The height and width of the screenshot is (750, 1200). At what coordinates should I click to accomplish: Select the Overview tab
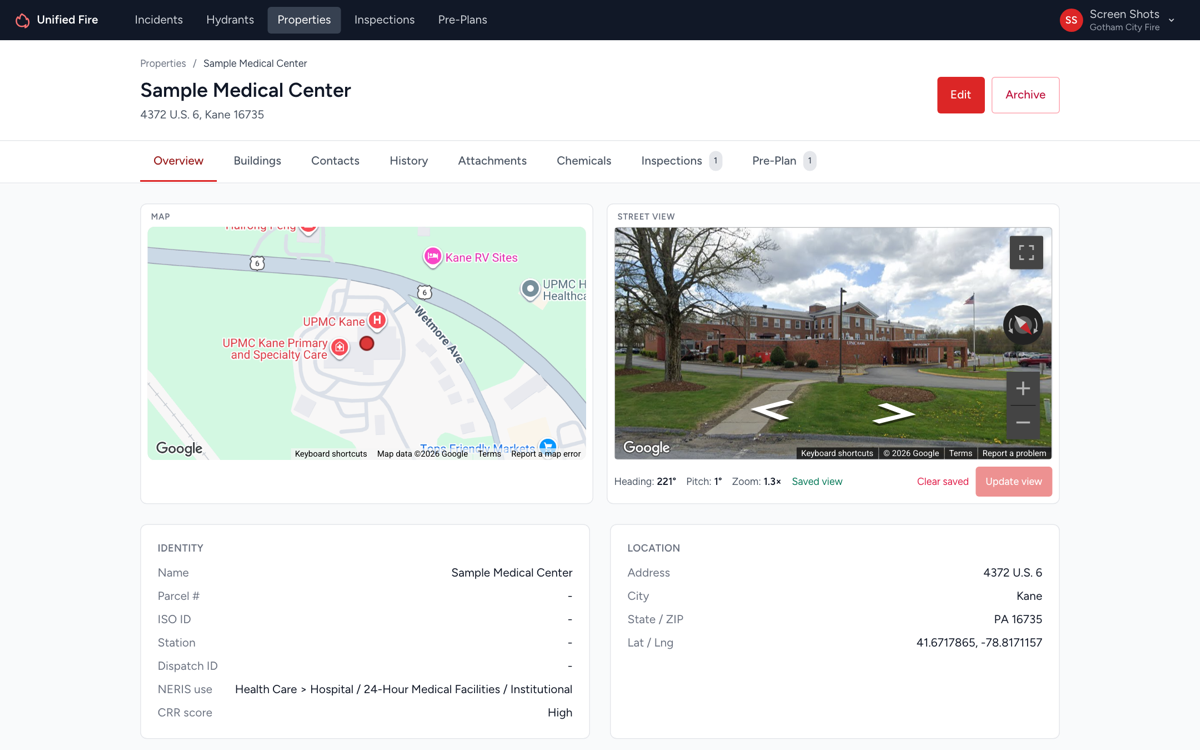click(x=178, y=161)
